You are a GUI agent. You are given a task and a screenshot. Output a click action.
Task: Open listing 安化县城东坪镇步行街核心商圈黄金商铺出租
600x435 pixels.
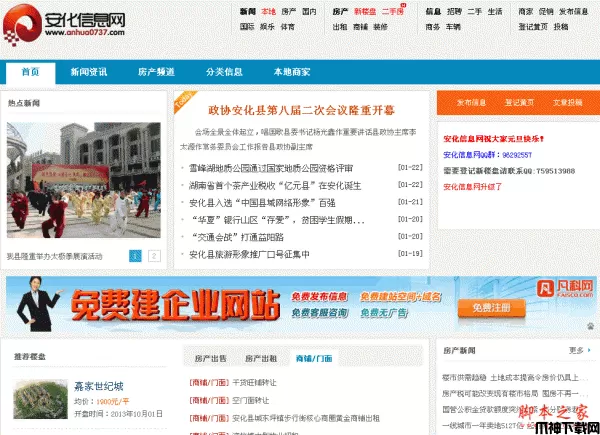(x=306, y=418)
